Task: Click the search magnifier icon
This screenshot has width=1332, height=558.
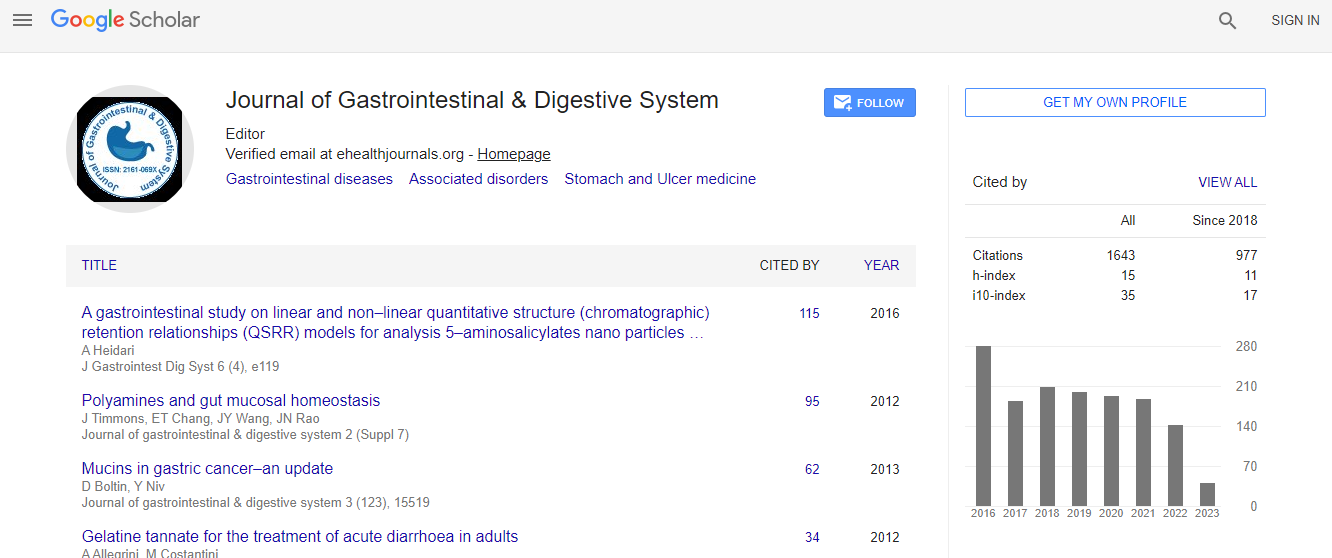Action: tap(1227, 20)
